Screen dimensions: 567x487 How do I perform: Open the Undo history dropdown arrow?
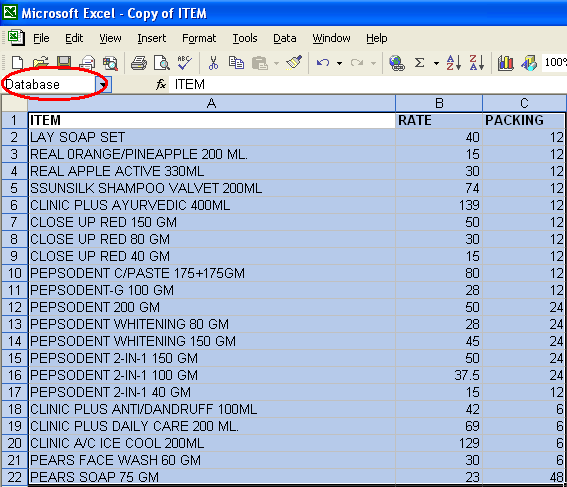click(339, 63)
